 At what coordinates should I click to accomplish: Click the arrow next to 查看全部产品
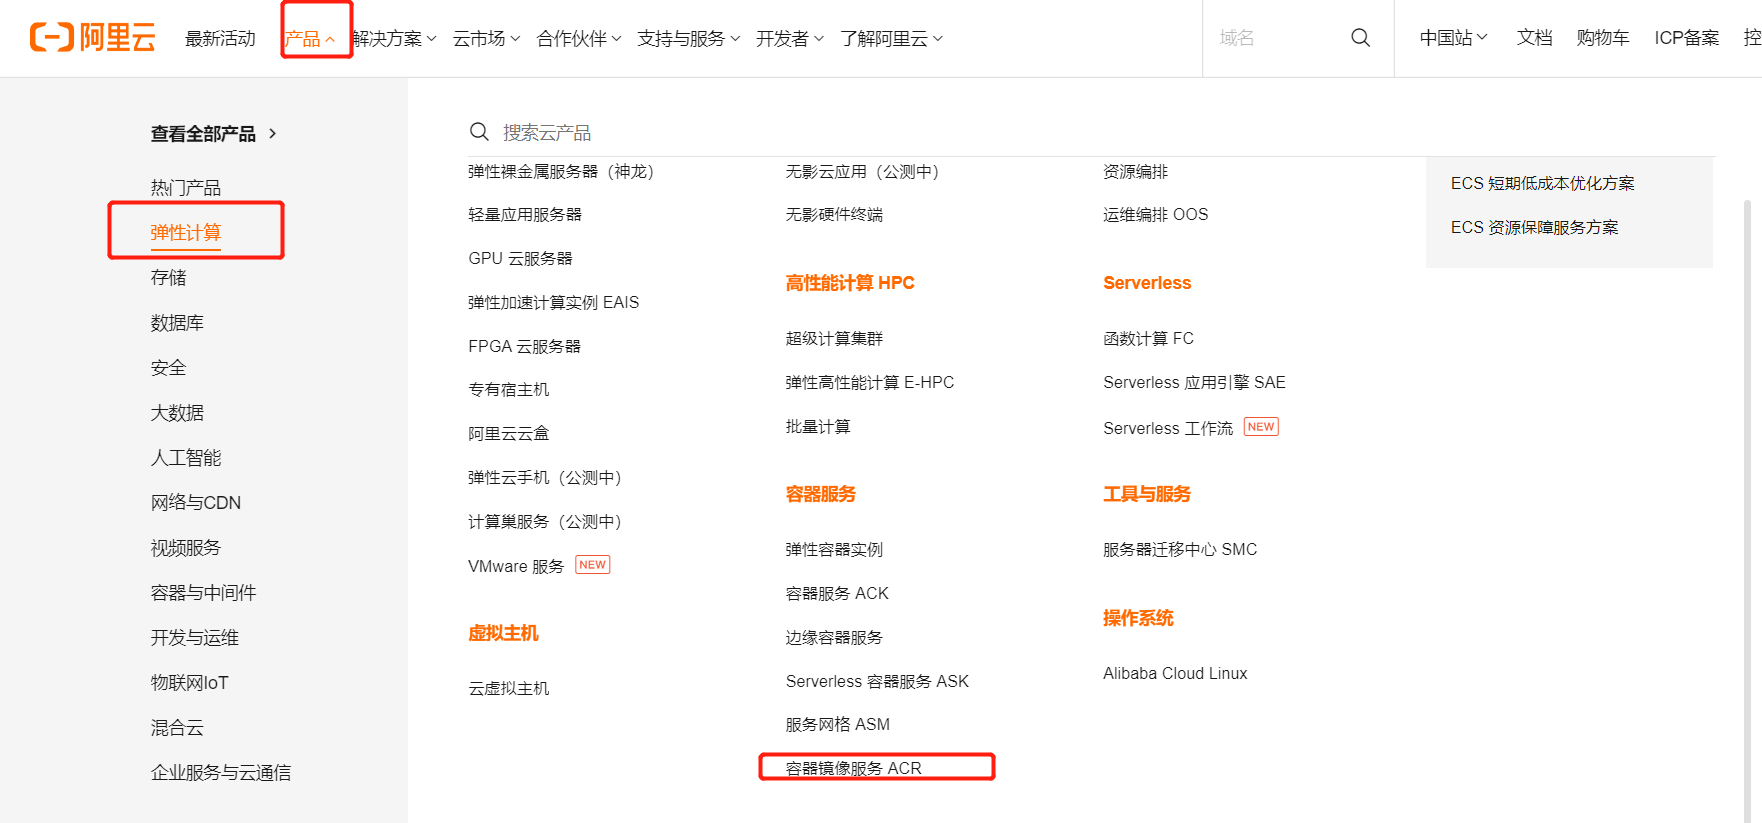272,133
